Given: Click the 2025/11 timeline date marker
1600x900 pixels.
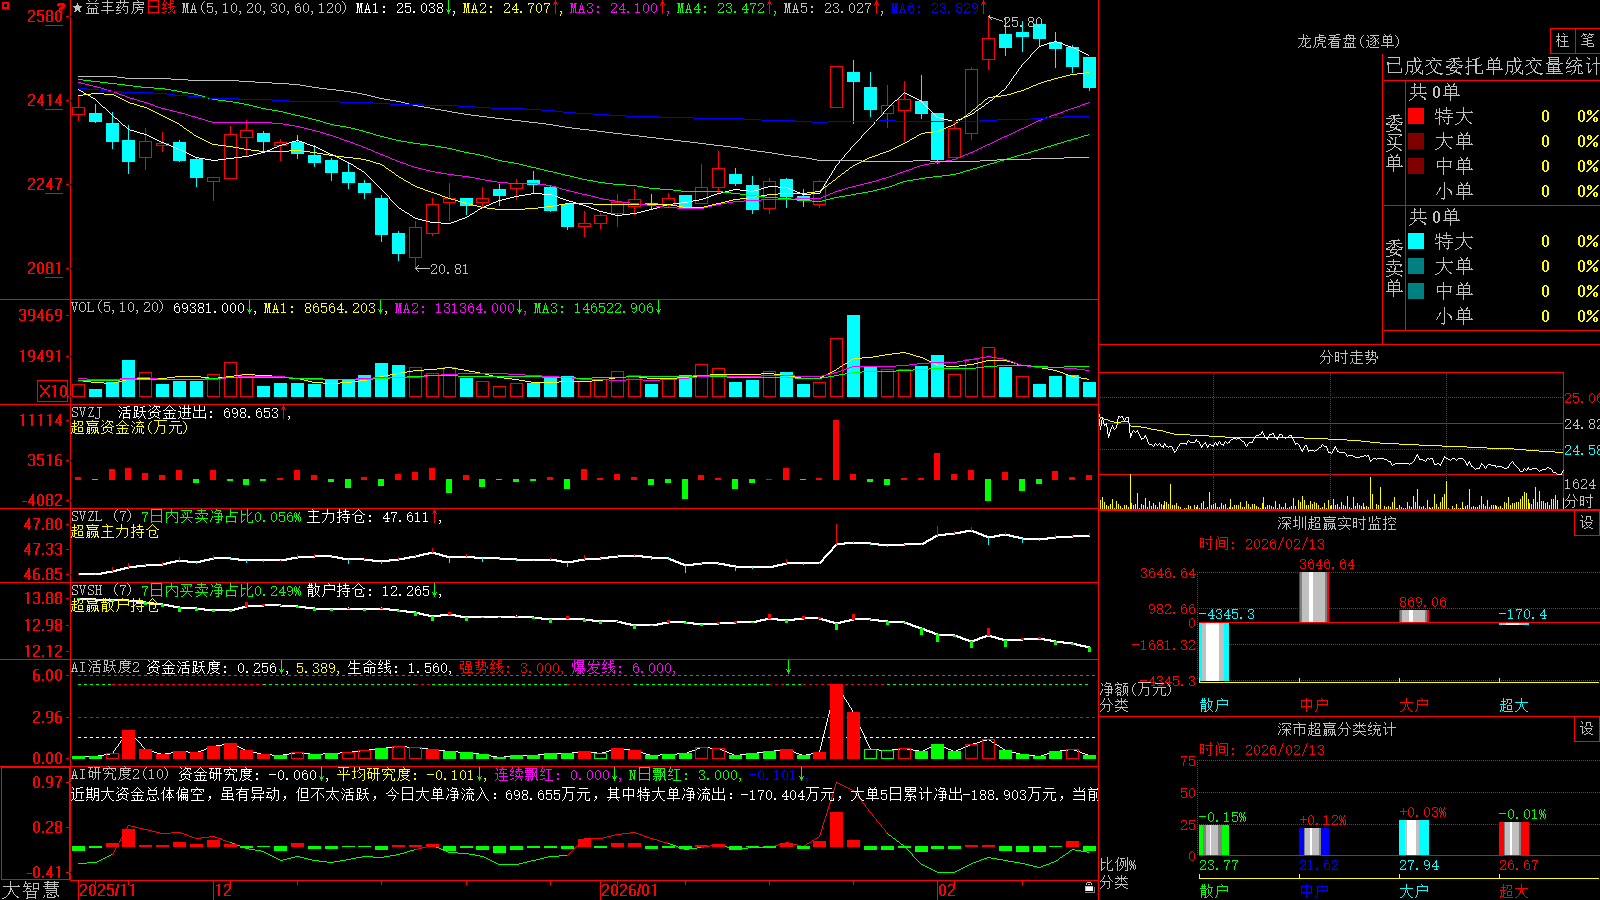Looking at the screenshot, I should click(x=107, y=890).
